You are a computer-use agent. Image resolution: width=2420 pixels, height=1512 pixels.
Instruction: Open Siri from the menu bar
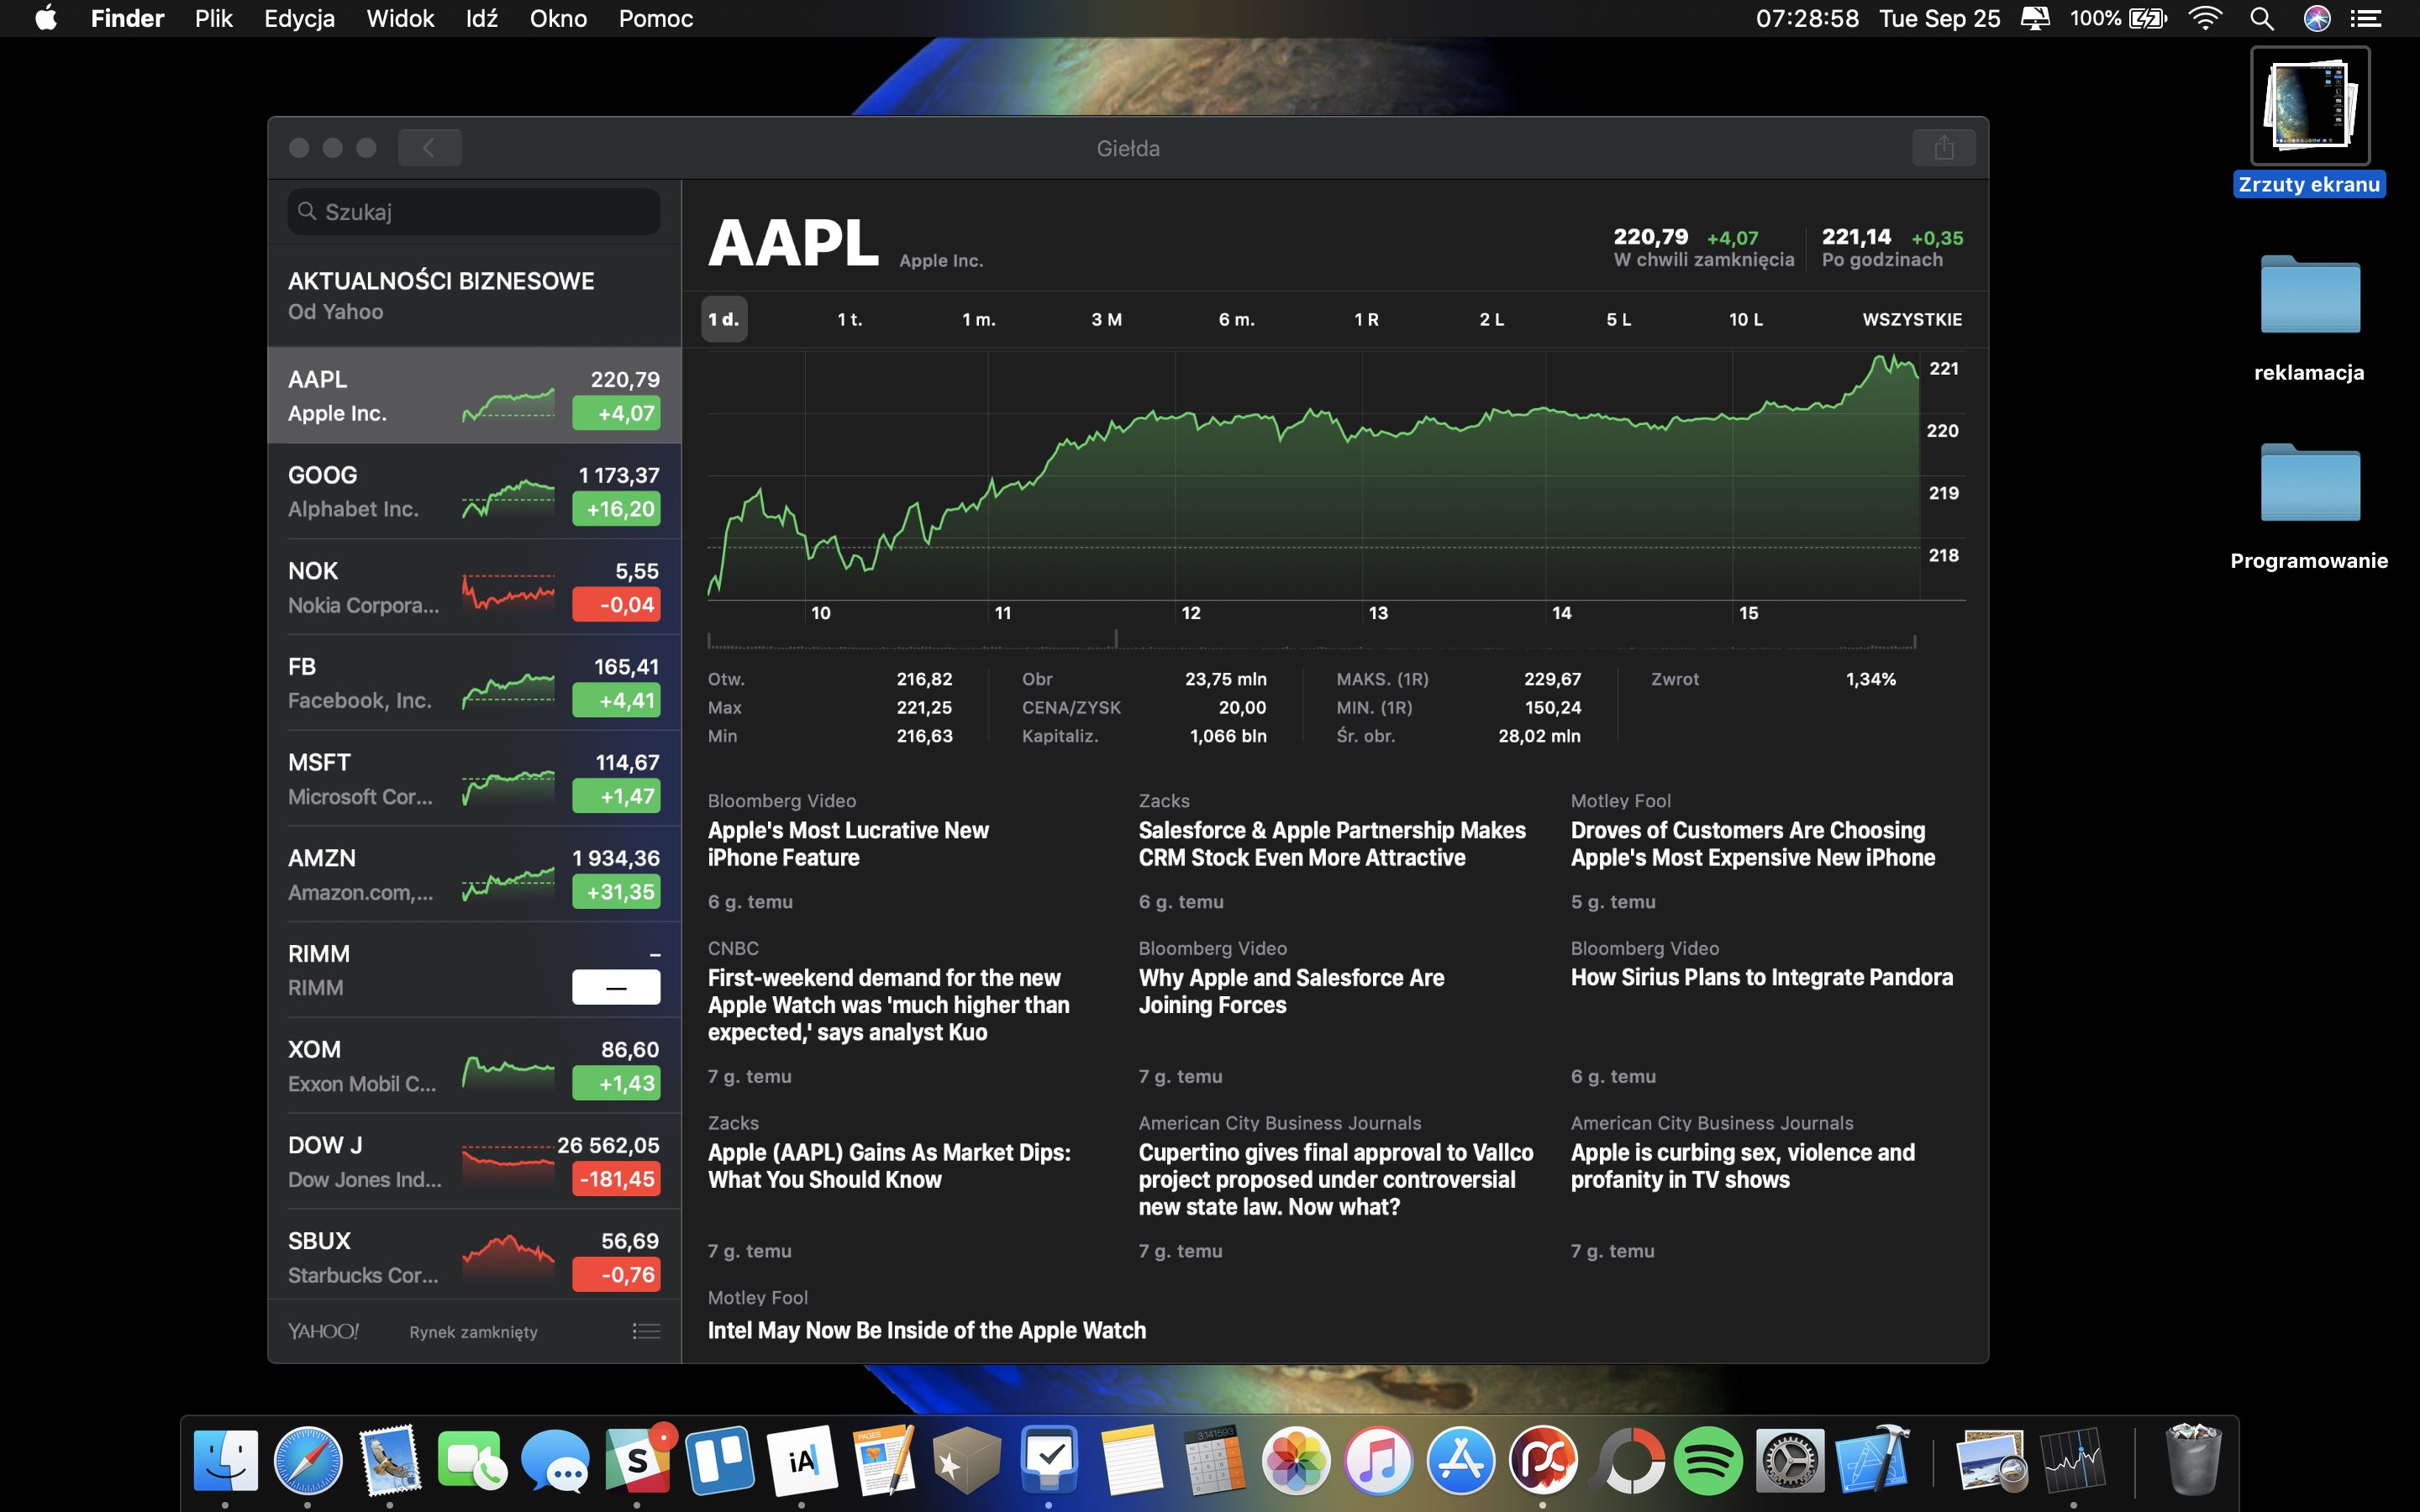[2317, 18]
